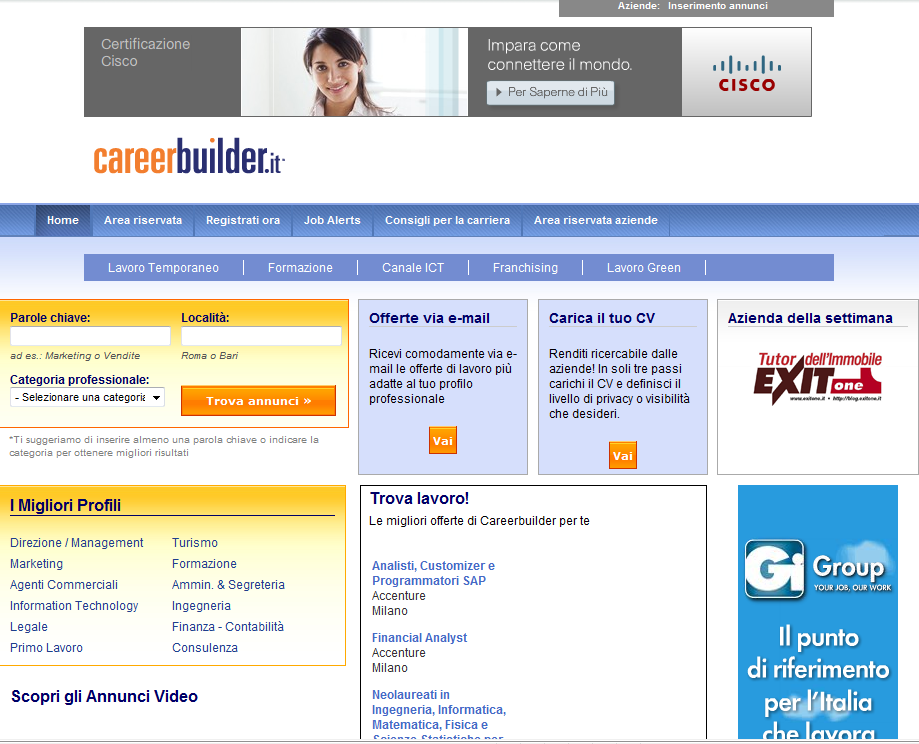The image size is (919, 744).
Task: Open the Marketing profile link
Action: [36, 564]
